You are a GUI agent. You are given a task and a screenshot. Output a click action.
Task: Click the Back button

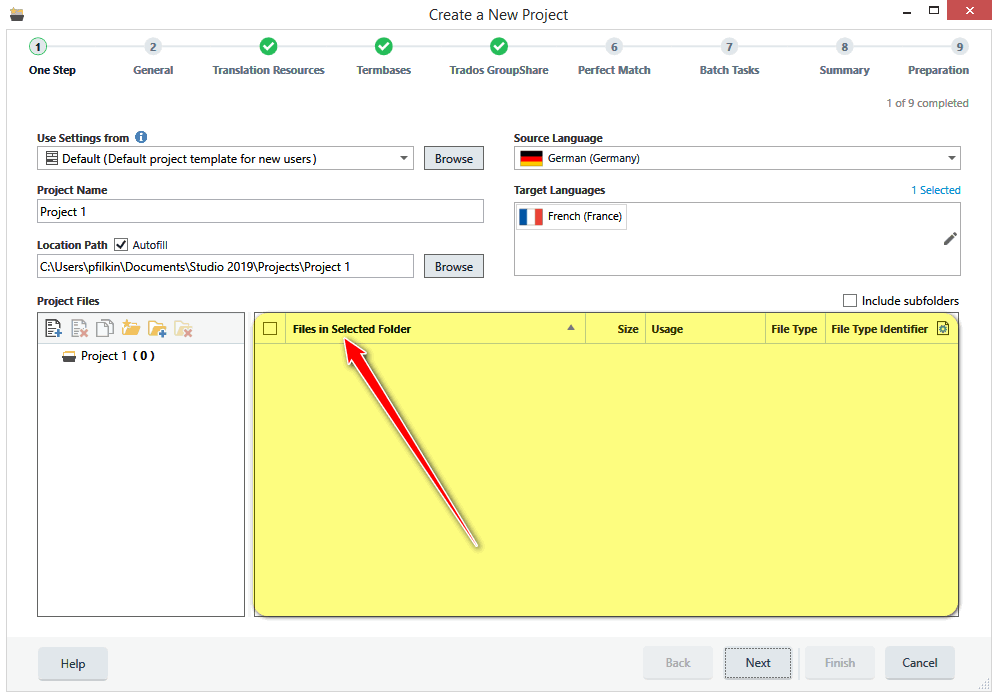678,663
